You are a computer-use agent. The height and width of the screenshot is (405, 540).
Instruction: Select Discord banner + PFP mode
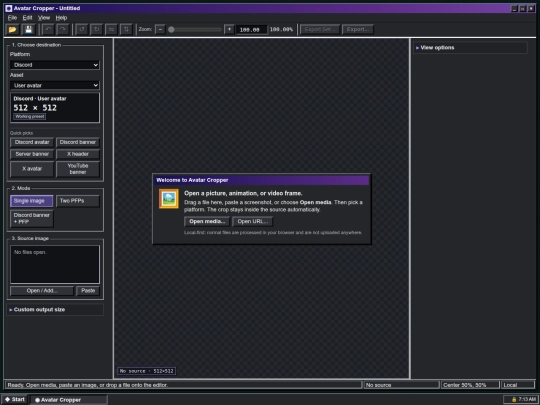(32, 218)
